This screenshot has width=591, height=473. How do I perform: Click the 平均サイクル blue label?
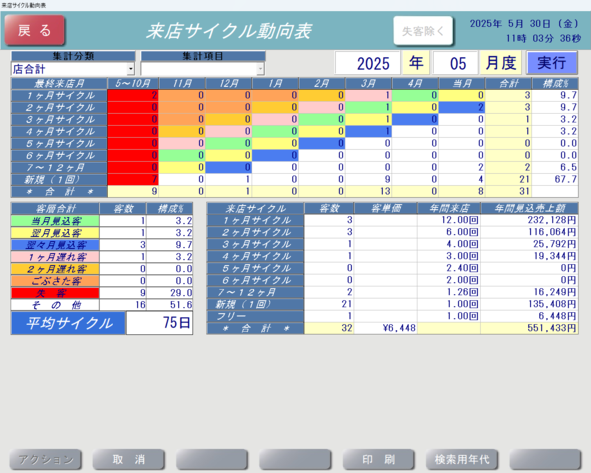[68, 323]
